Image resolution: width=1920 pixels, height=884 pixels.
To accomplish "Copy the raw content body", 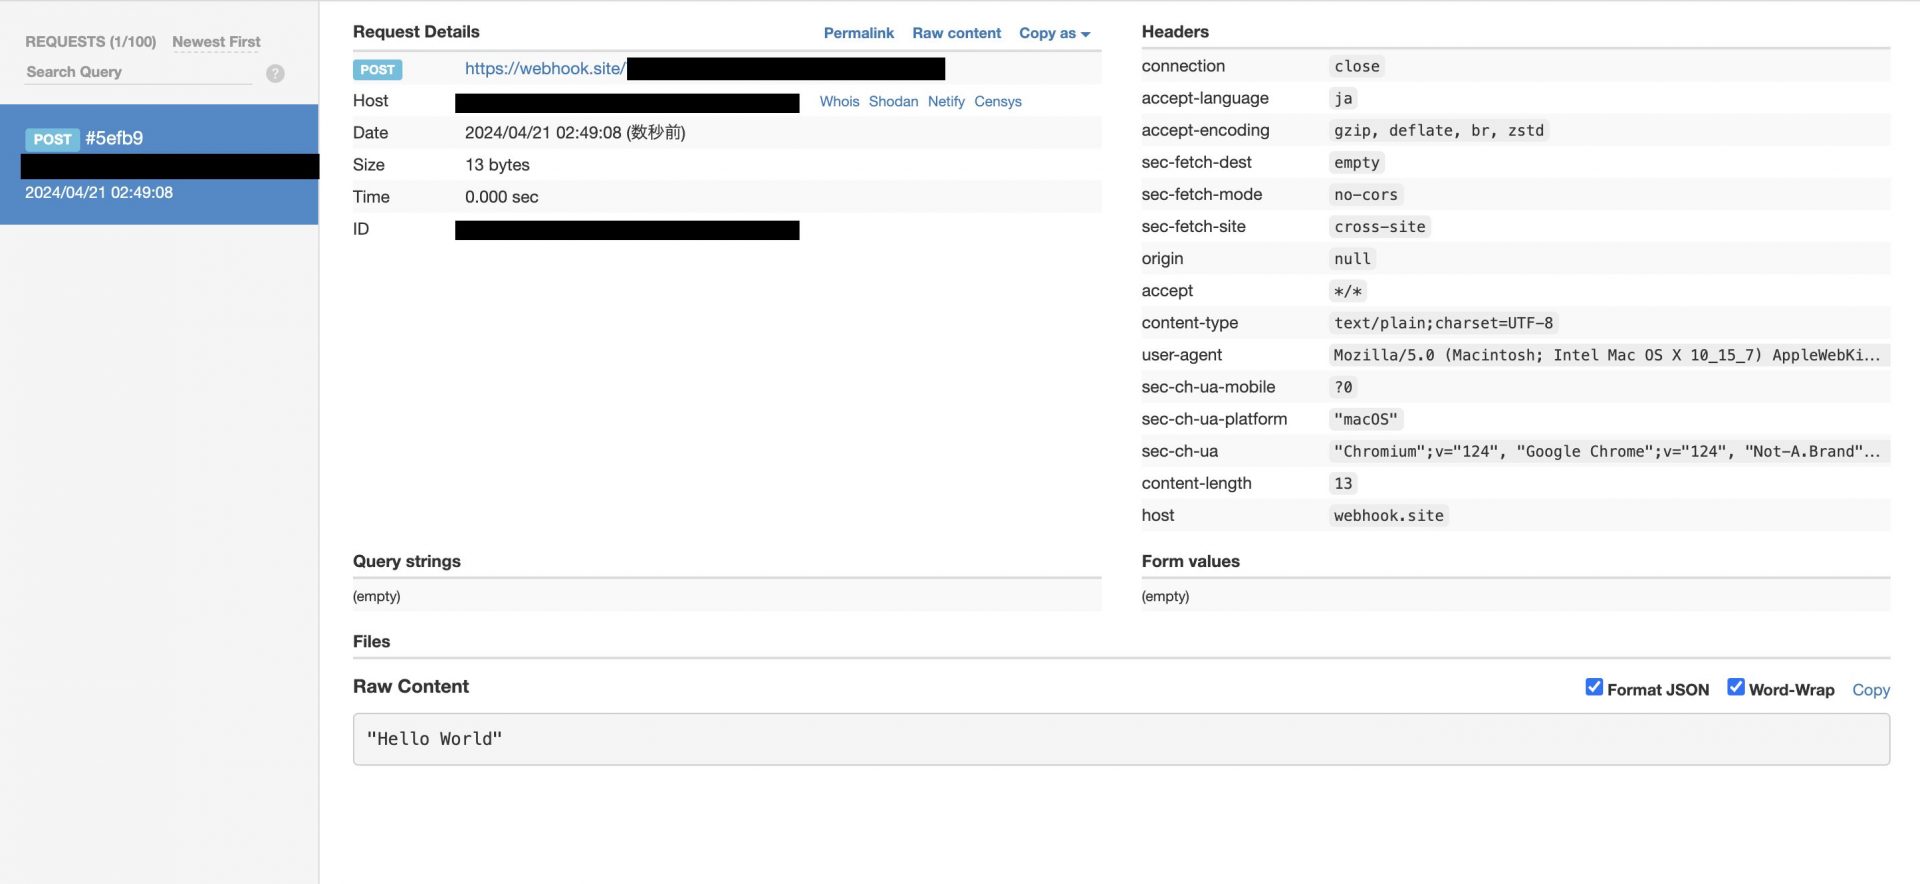I will (1870, 690).
